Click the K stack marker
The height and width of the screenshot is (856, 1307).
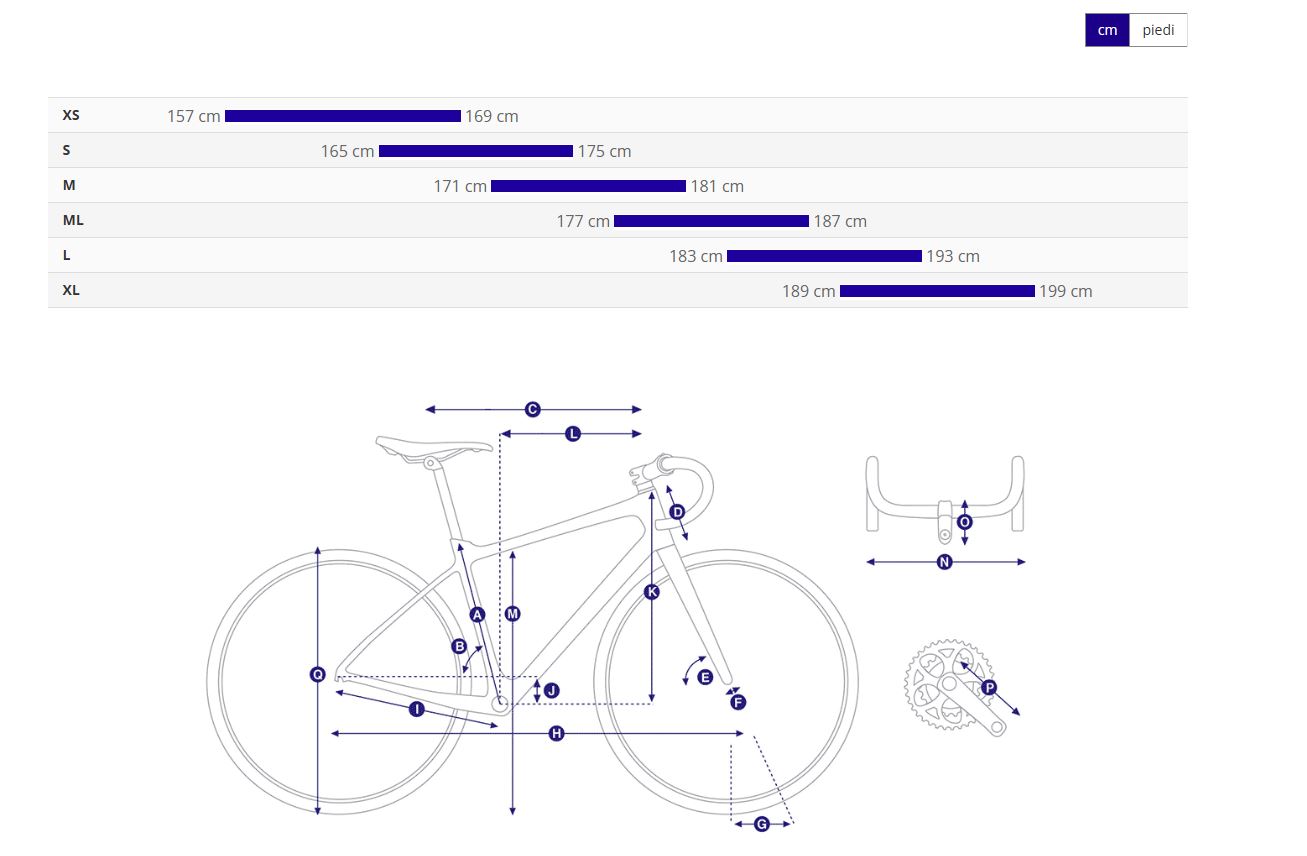click(x=652, y=592)
